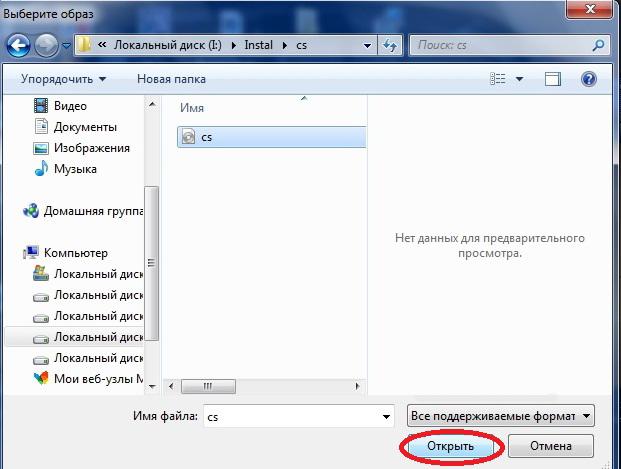Screen dimensions: 621x469
Task: Click the 'Имя' column header
Action: click(192, 108)
